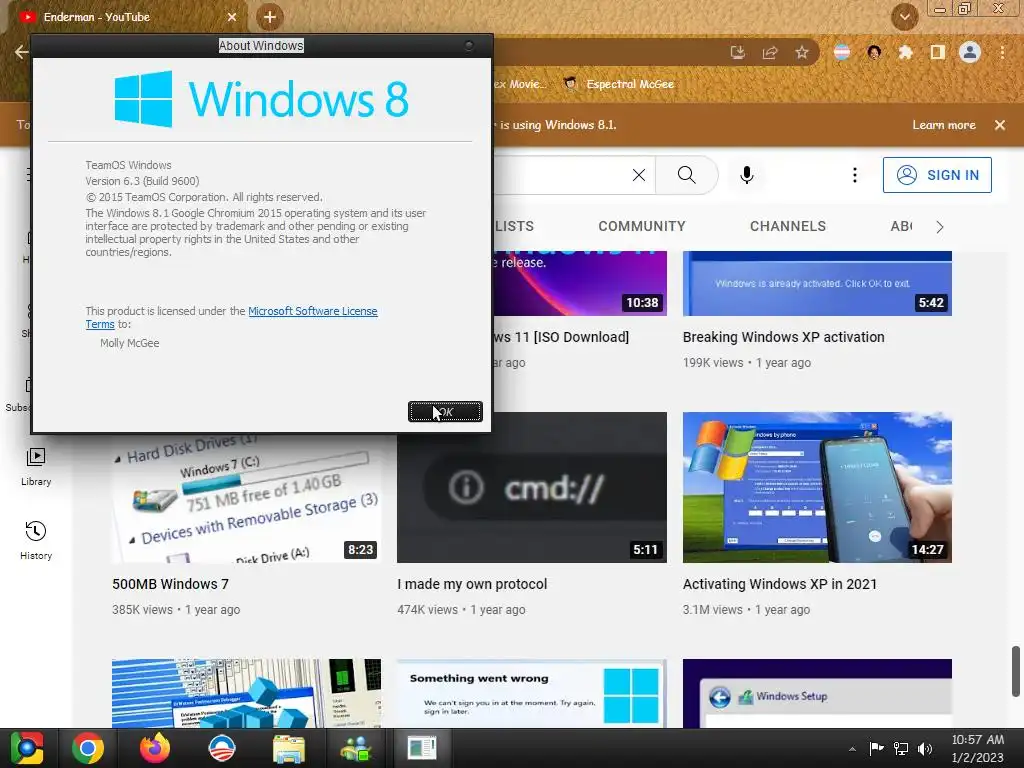
Task: Open Breaking Windows XP activation thumbnail
Action: [x=817, y=283]
